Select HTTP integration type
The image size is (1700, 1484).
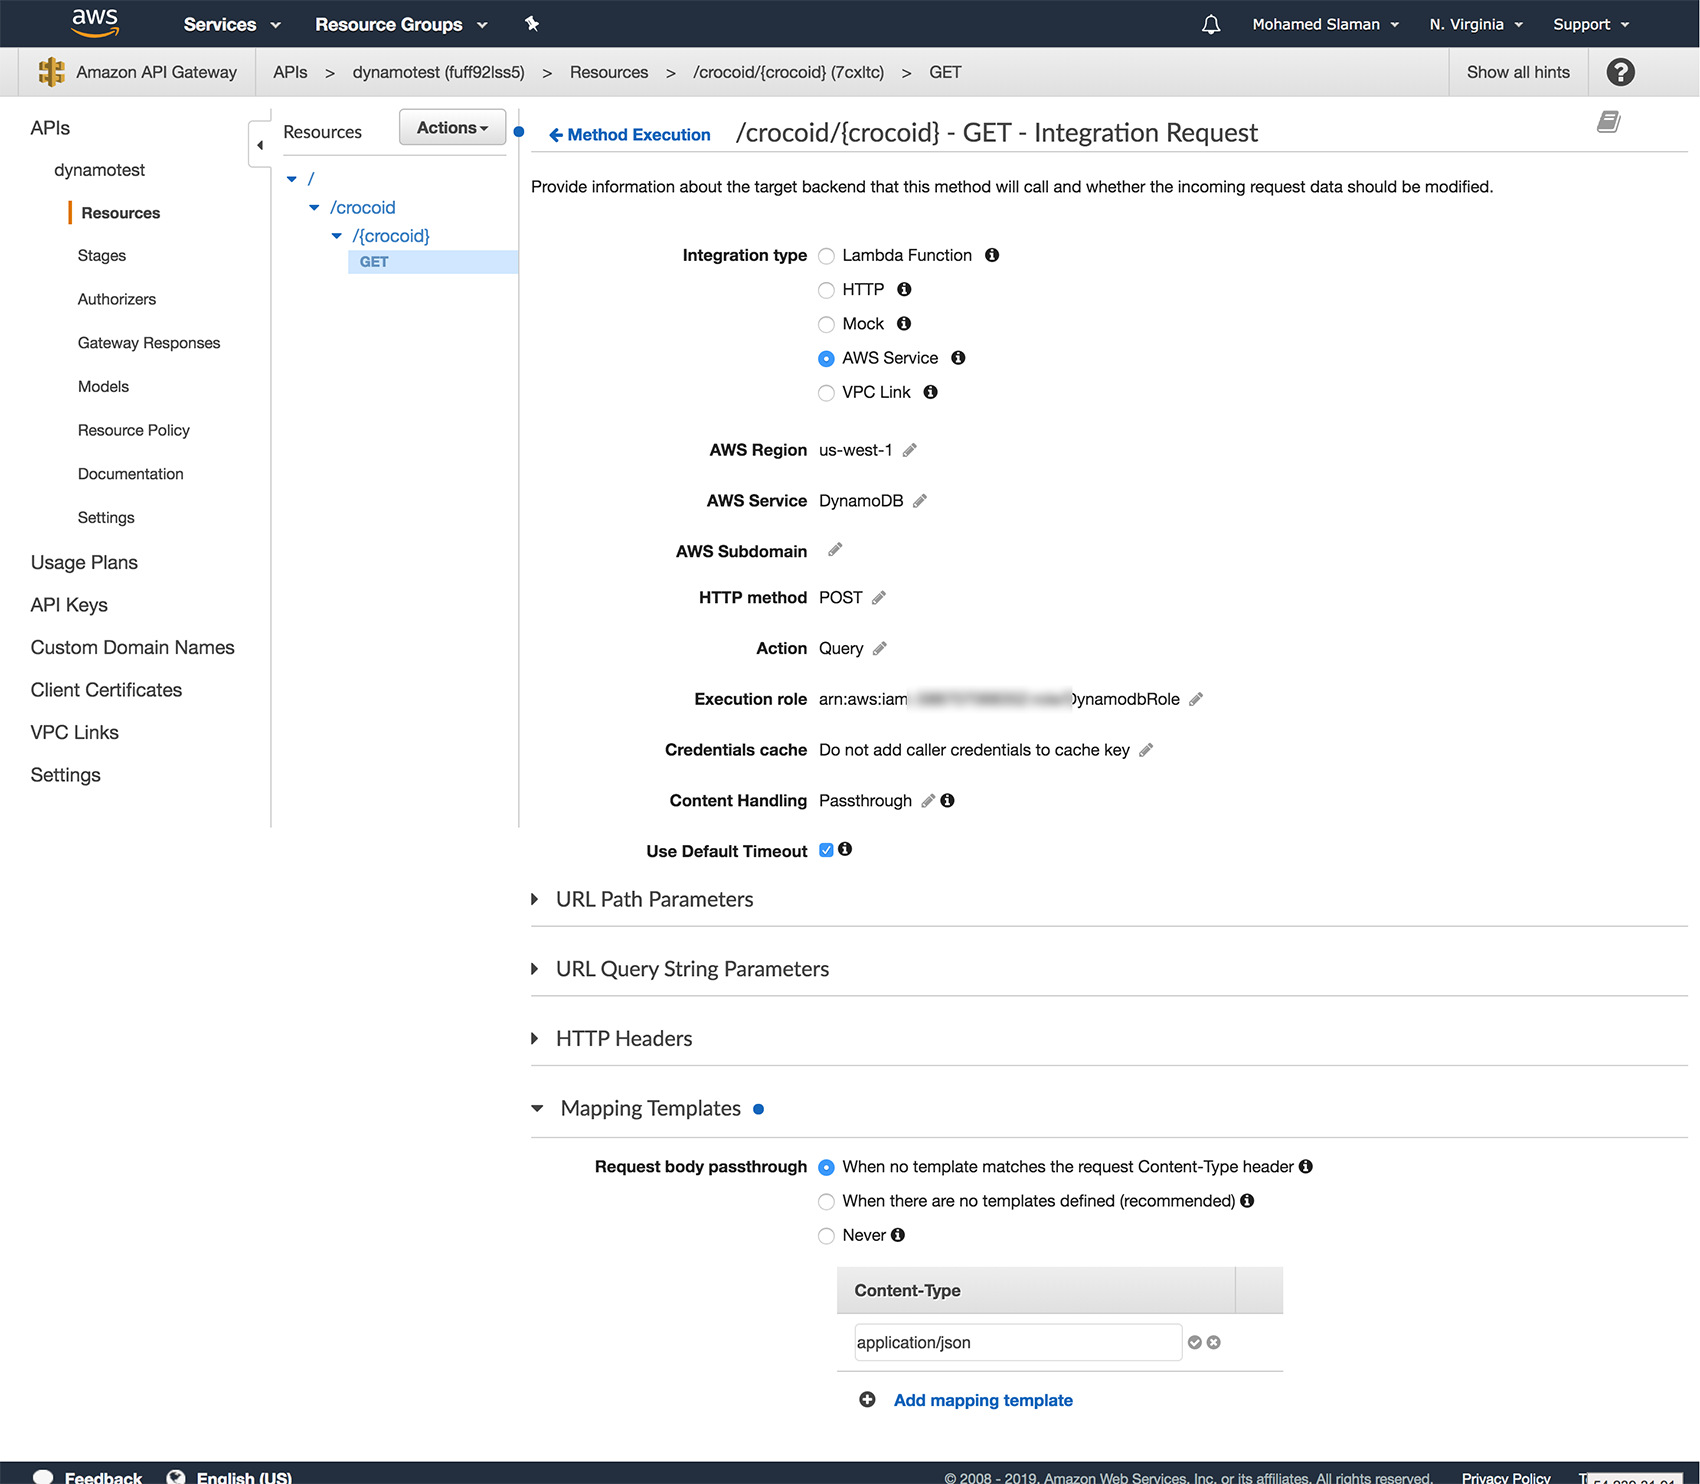click(x=826, y=290)
